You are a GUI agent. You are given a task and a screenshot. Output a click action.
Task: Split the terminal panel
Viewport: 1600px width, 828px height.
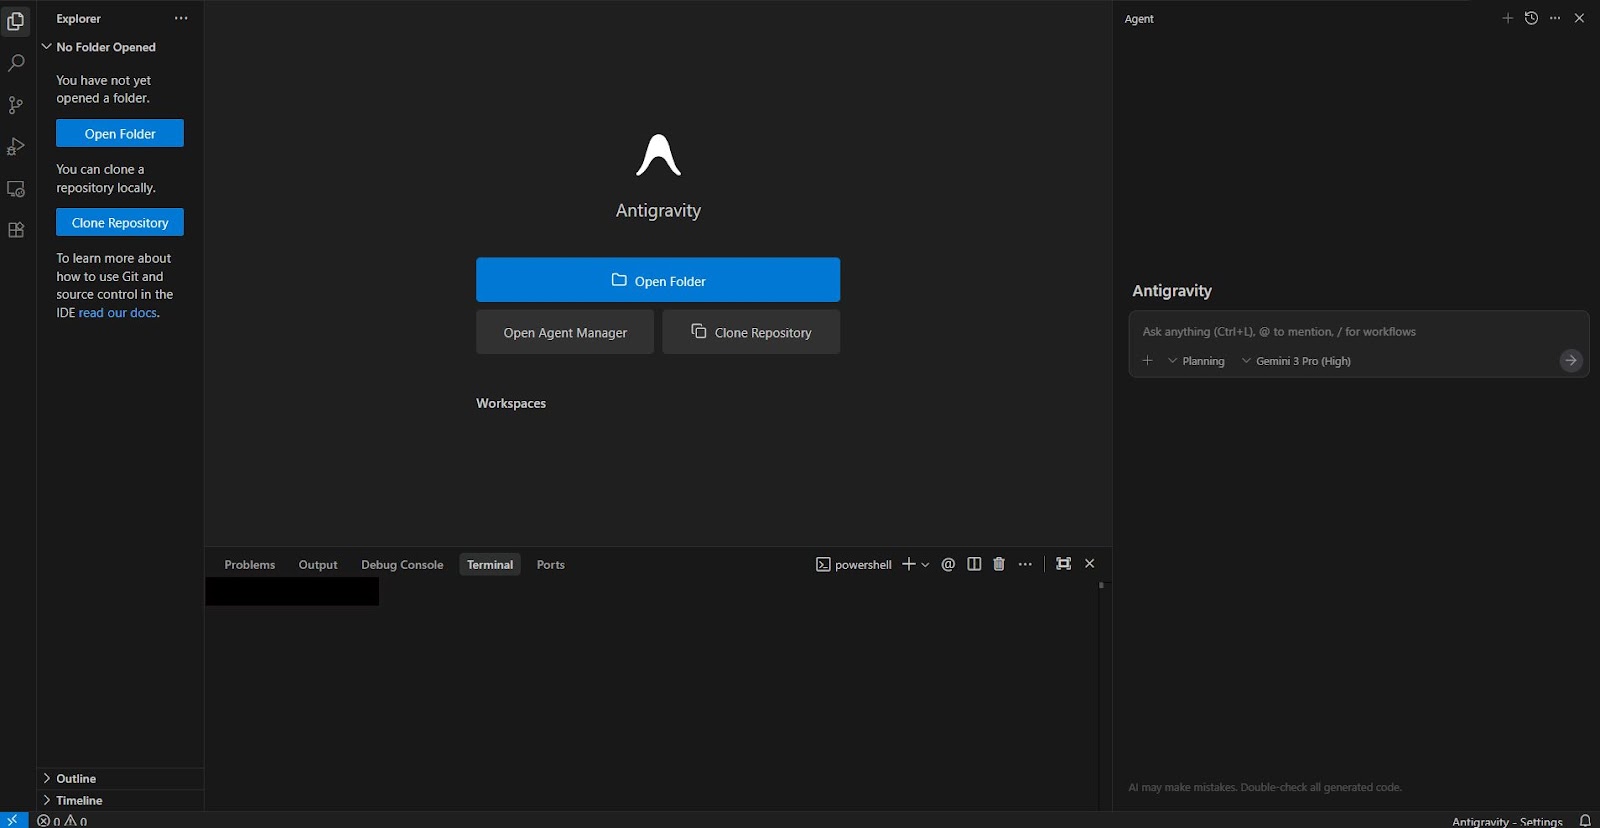[x=974, y=564]
